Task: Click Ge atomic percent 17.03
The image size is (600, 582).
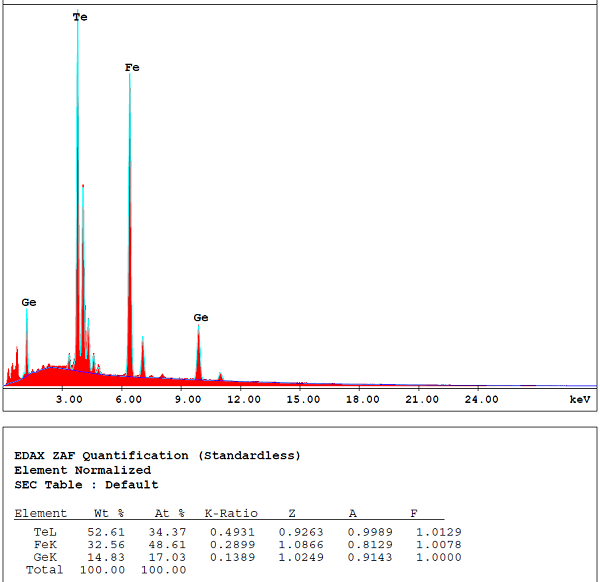Action: (x=167, y=558)
